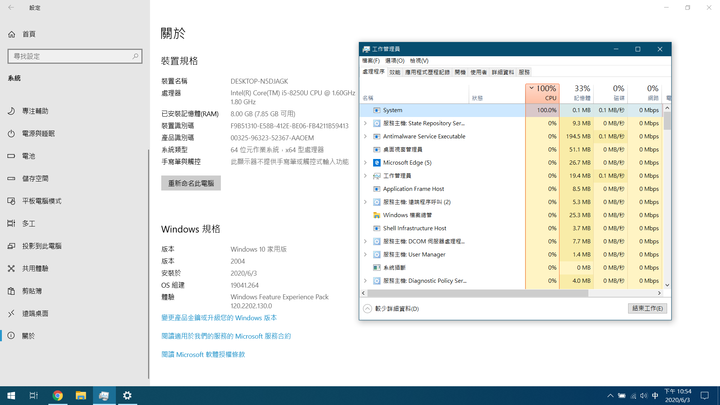Switch to the 應用程式歷程記錄 tab

[427, 72]
